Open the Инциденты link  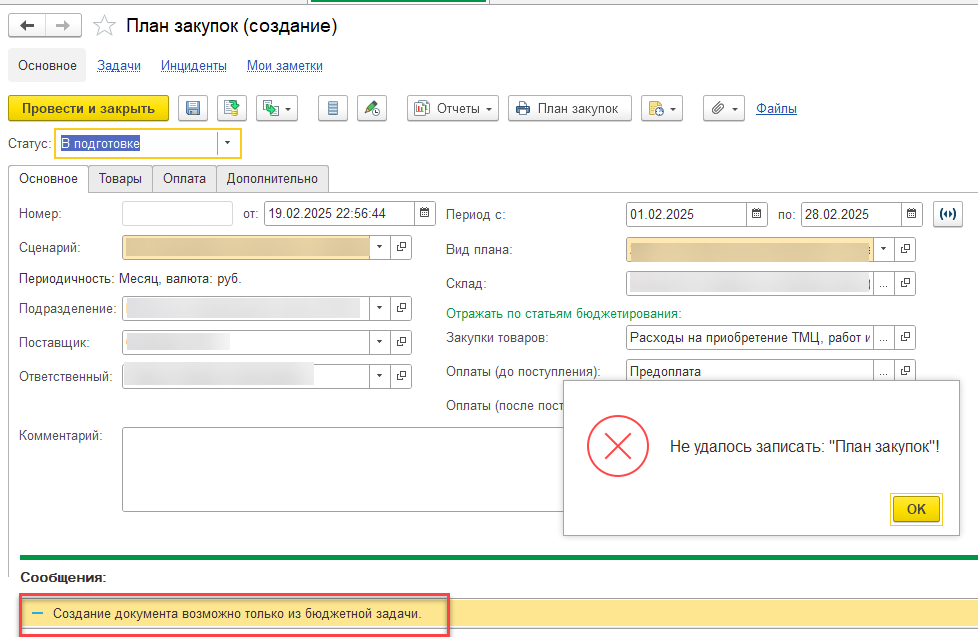tap(193, 66)
